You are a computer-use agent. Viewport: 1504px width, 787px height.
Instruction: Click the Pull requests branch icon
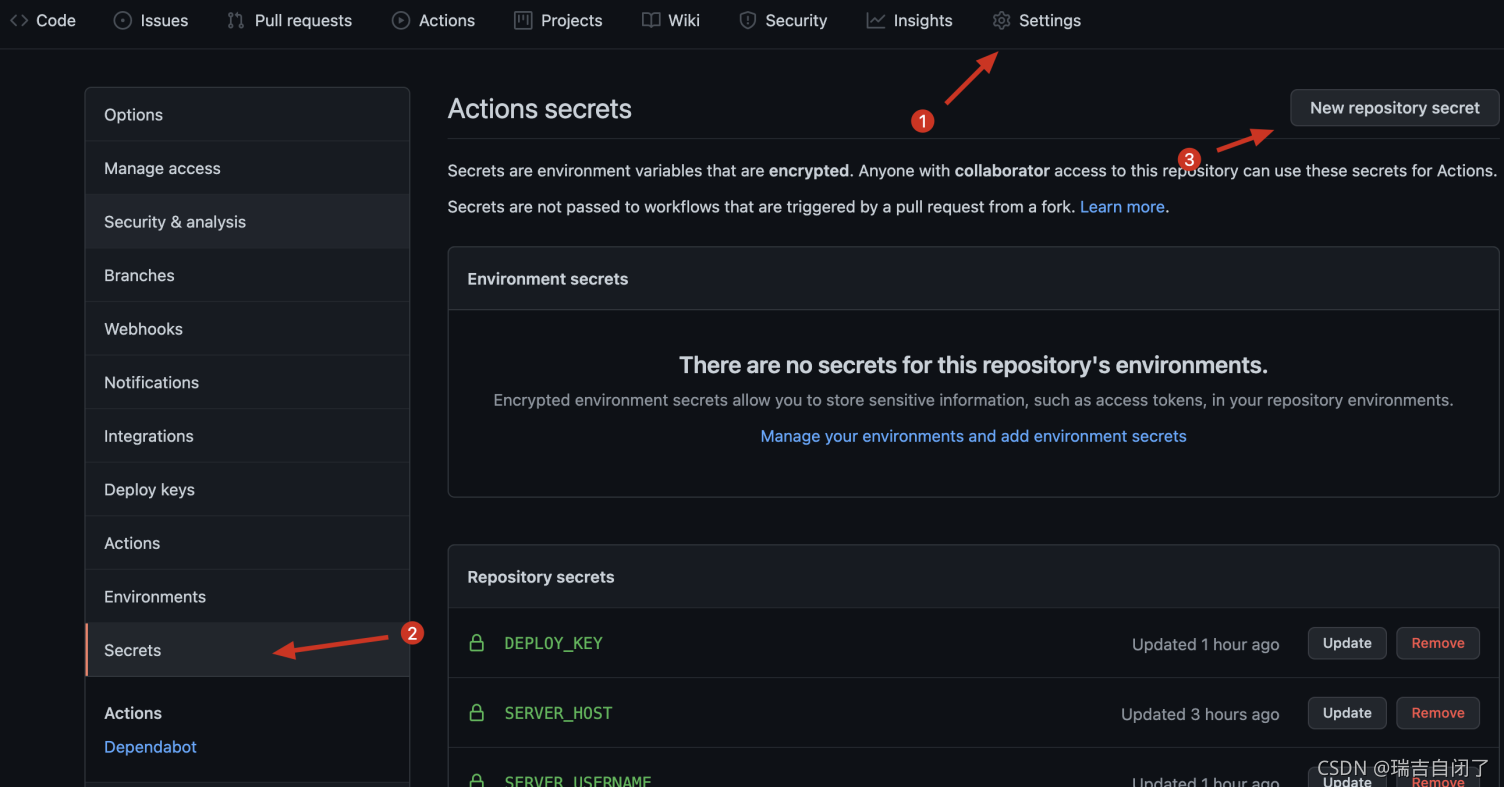[x=235, y=20]
